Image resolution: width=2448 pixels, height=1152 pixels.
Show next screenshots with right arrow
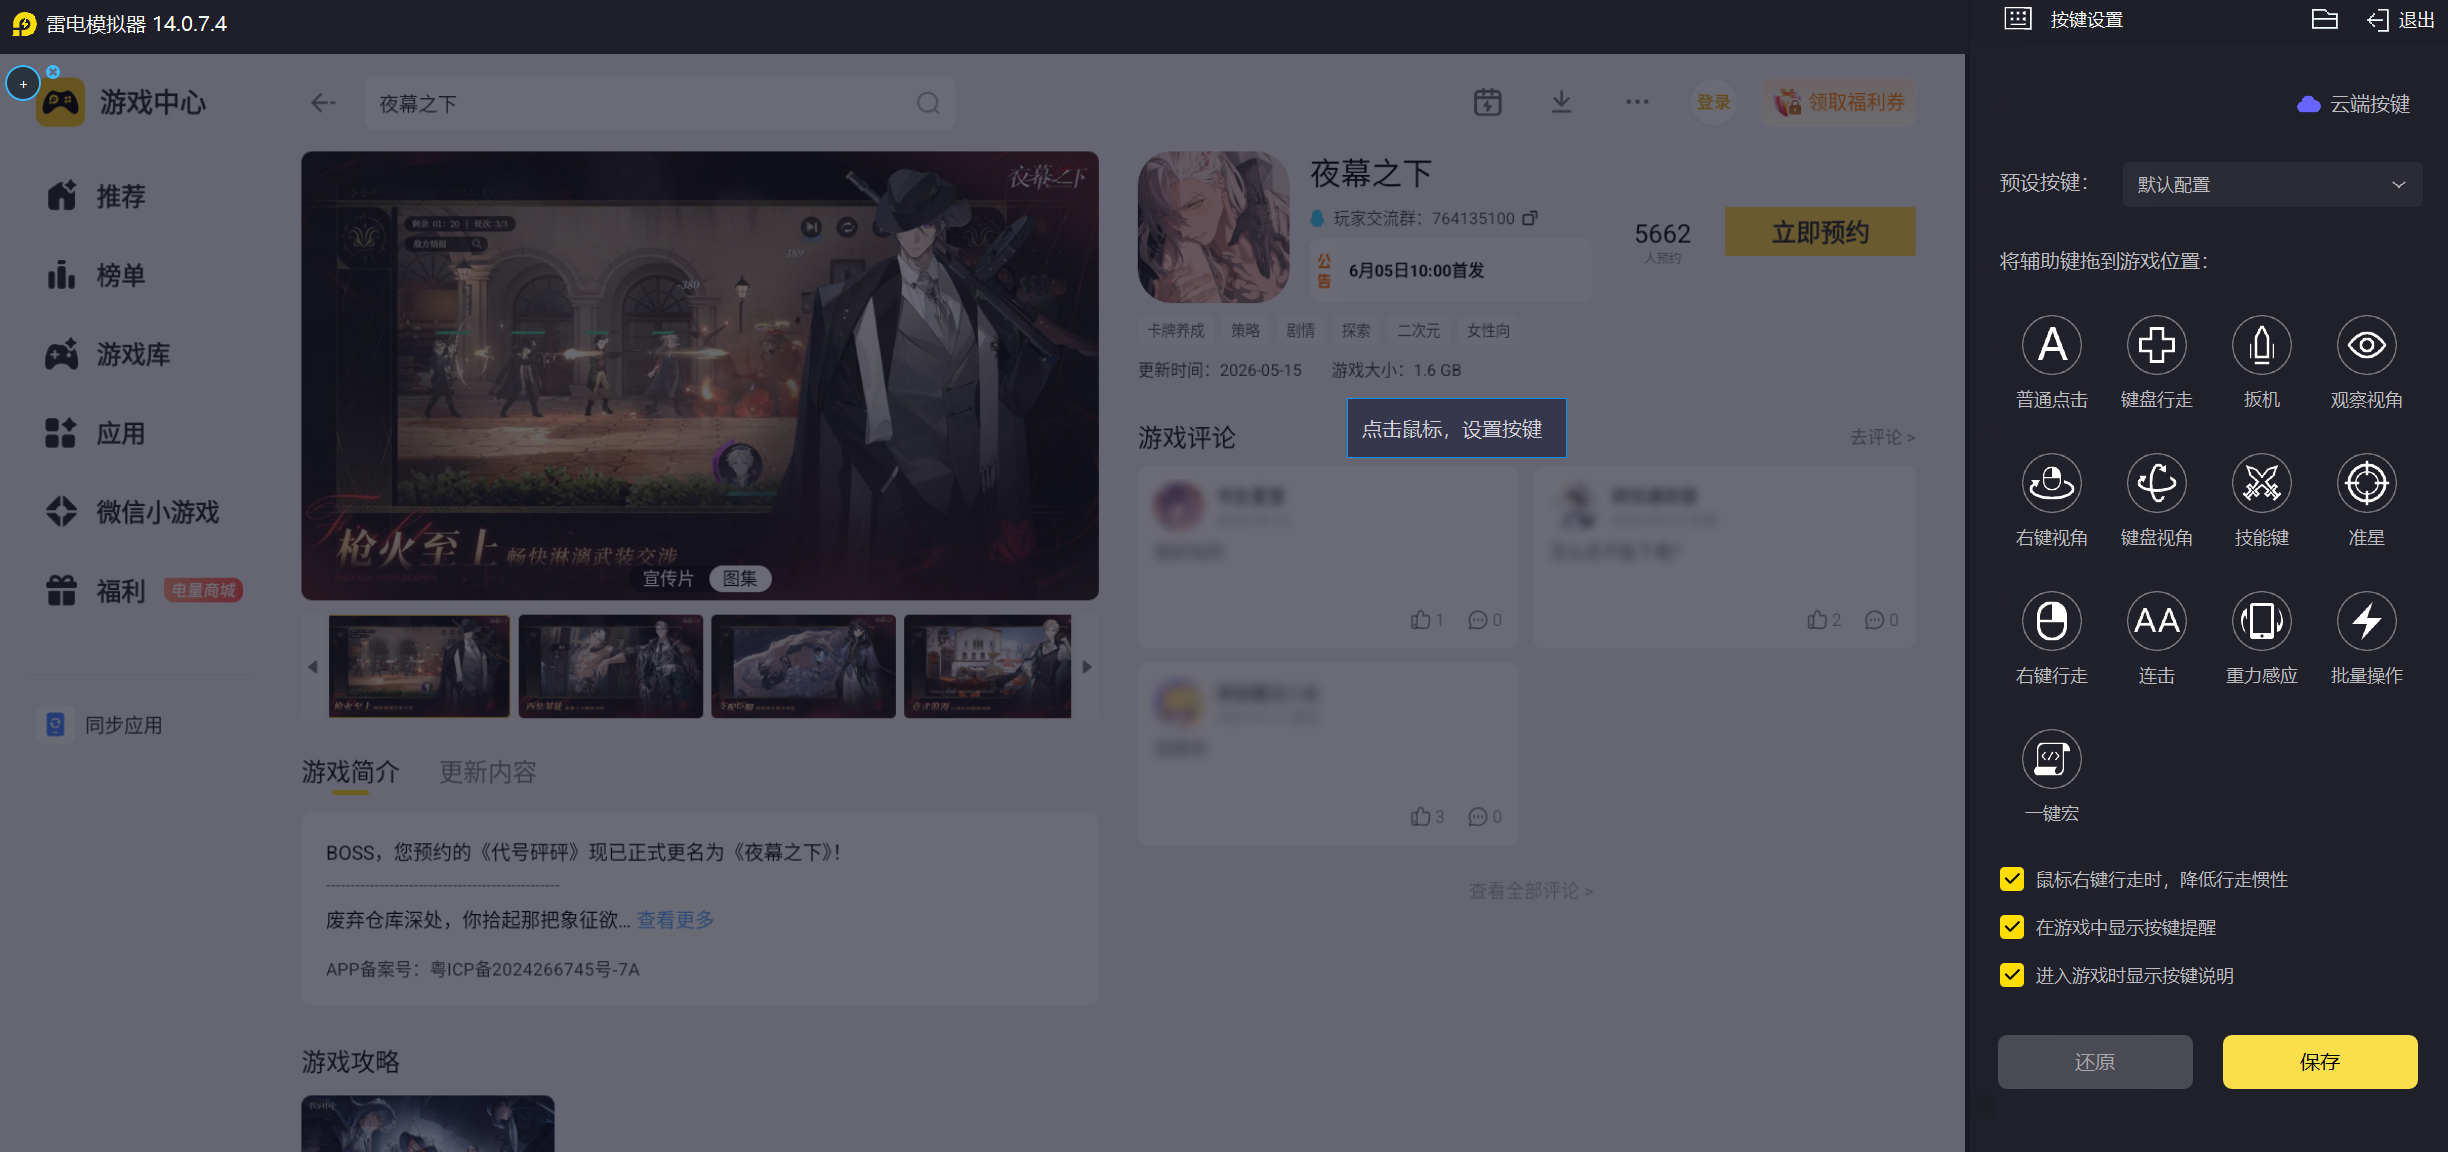[1087, 667]
